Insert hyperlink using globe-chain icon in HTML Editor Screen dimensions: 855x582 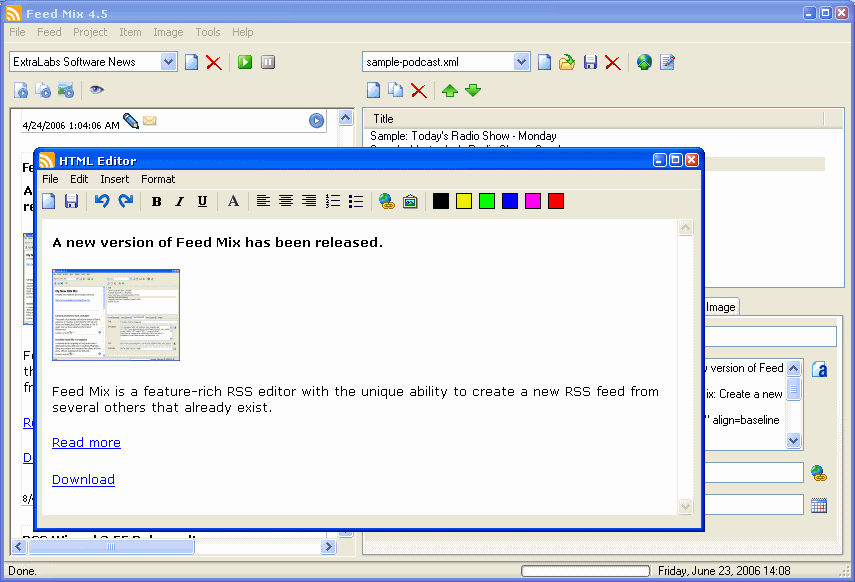(x=387, y=201)
